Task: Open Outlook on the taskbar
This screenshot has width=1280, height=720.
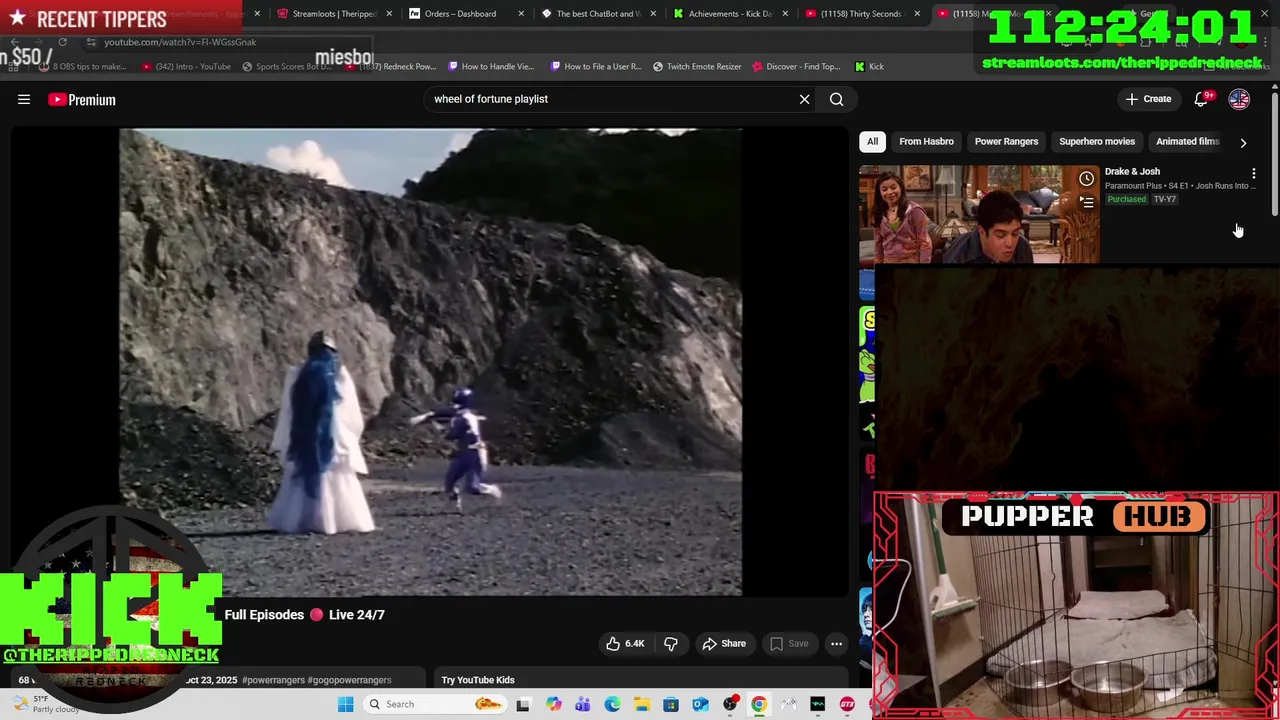Action: [x=700, y=704]
